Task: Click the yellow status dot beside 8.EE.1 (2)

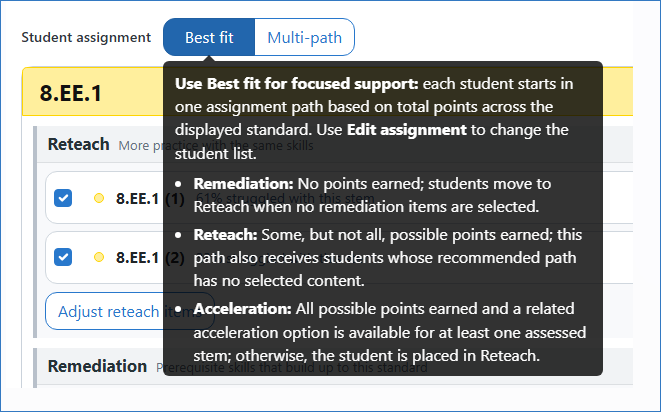Action: pyautogui.click(x=99, y=257)
